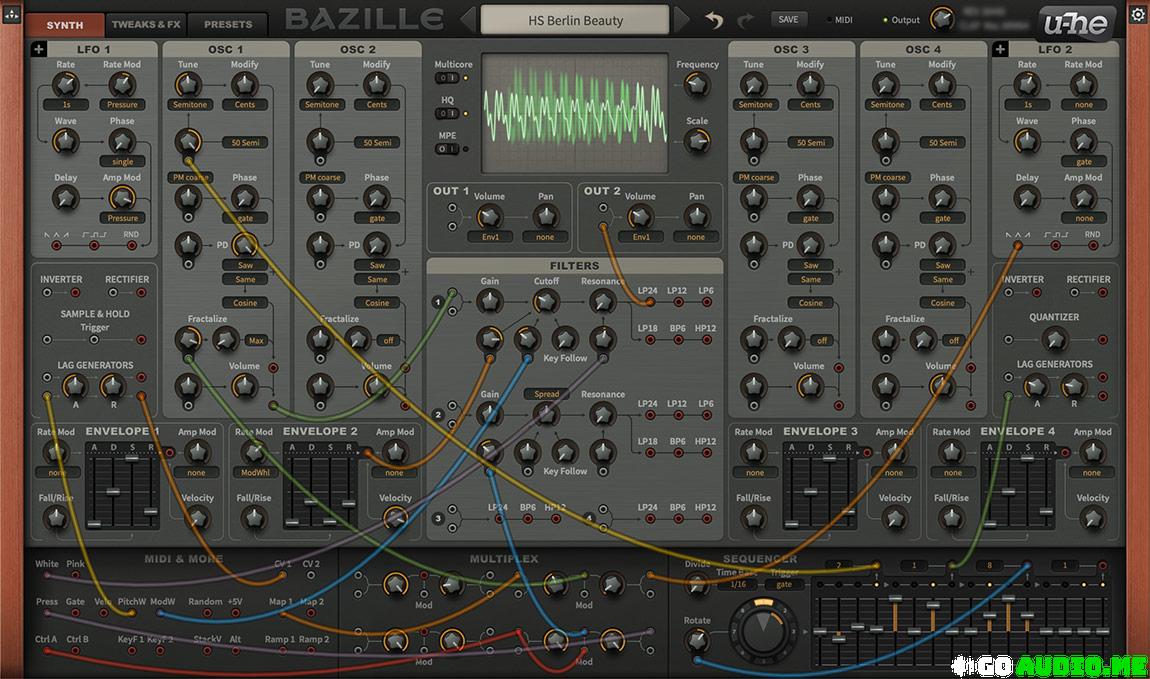Click the LFO 2 Delay knob
This screenshot has width=1150, height=679.
click(x=1027, y=197)
